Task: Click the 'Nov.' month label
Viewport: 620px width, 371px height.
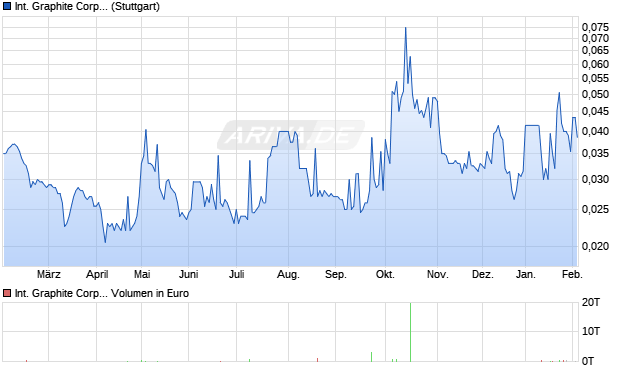Action: click(438, 274)
